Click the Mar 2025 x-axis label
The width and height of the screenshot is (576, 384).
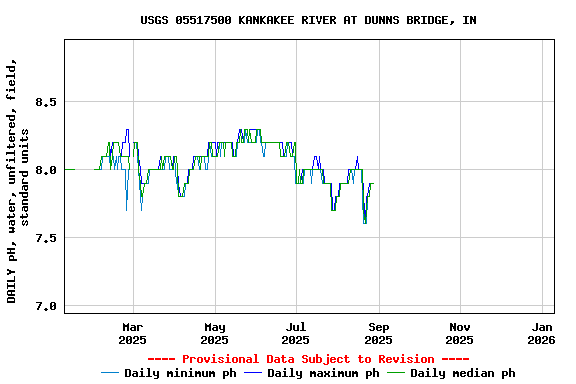(x=133, y=333)
